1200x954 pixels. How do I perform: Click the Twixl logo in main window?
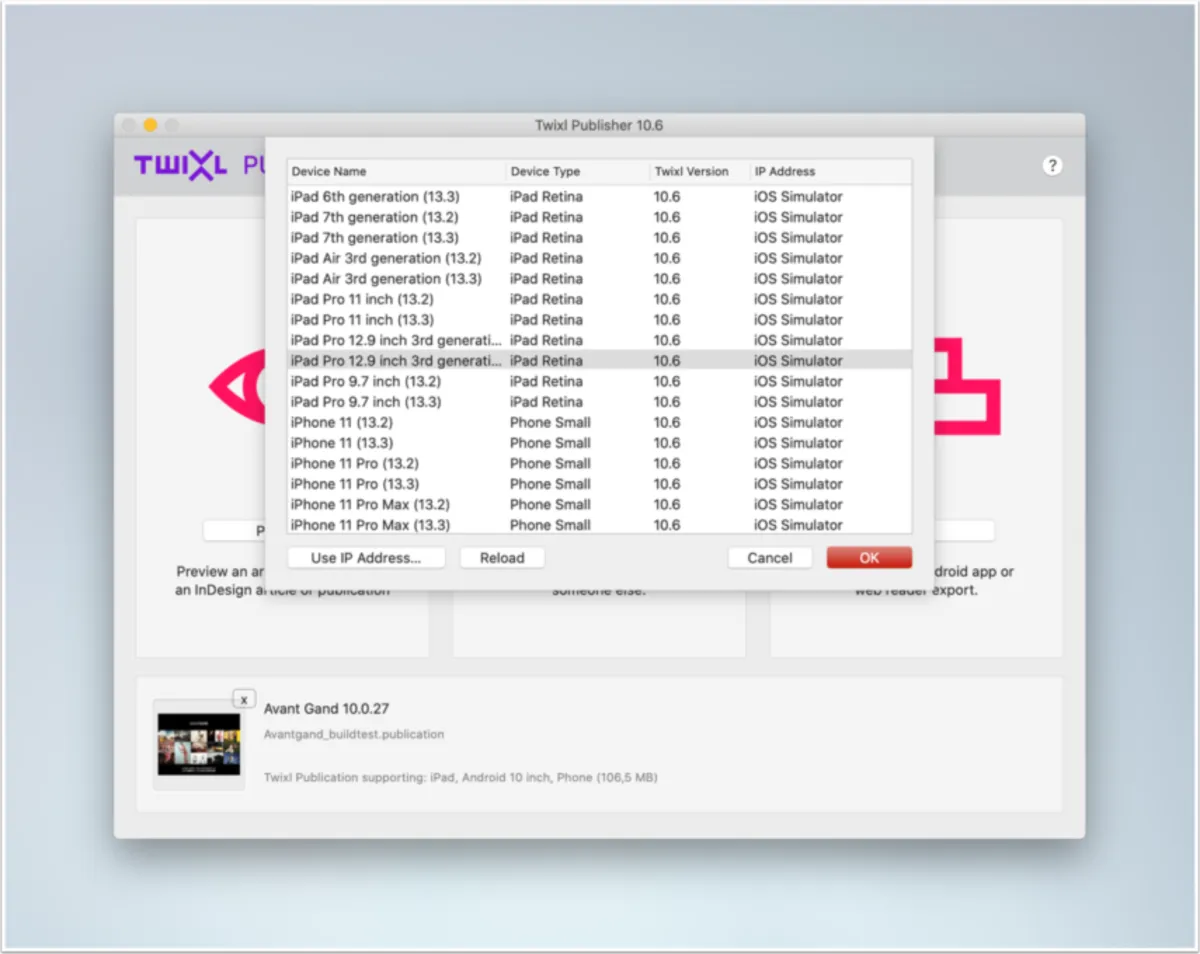(x=180, y=166)
